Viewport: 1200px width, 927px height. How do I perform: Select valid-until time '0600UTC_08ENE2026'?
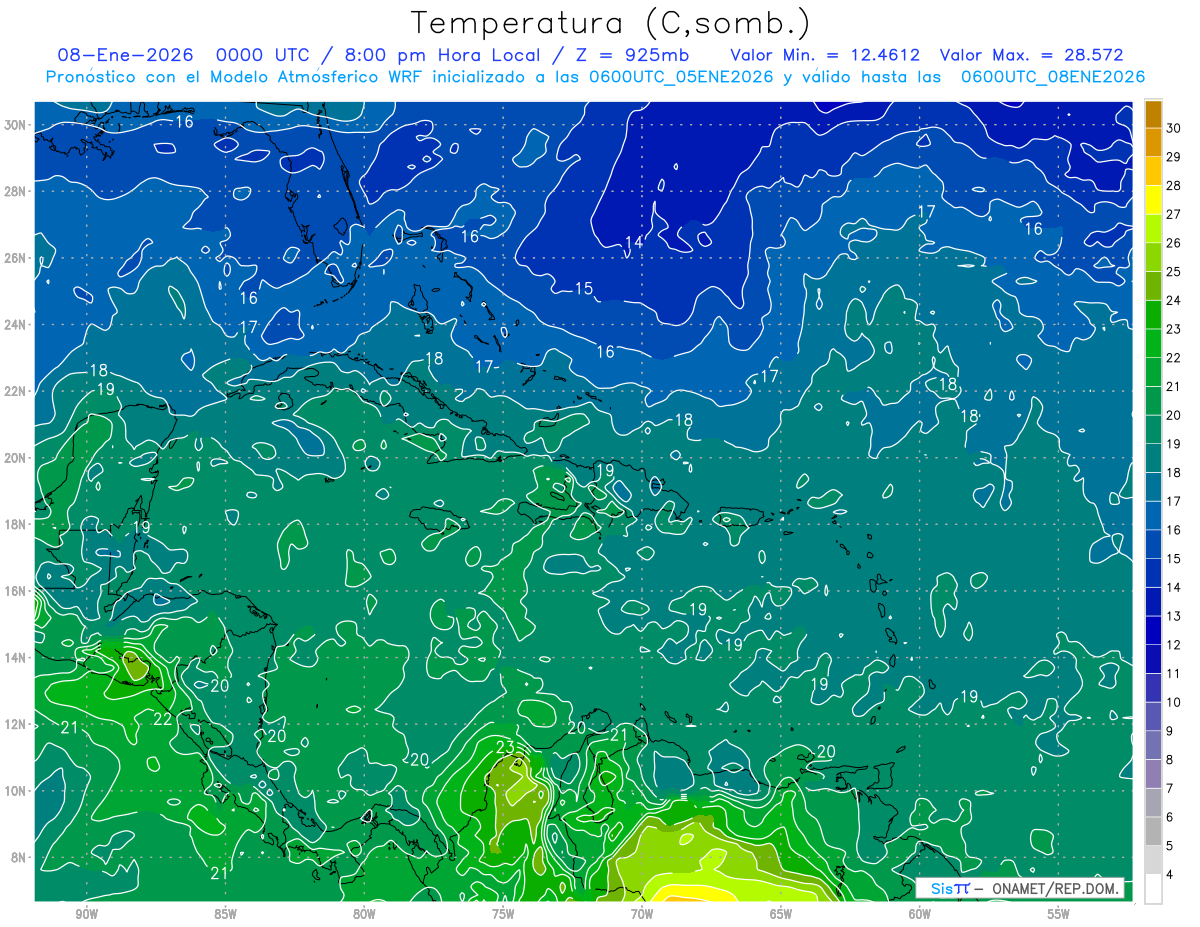coord(1052,77)
